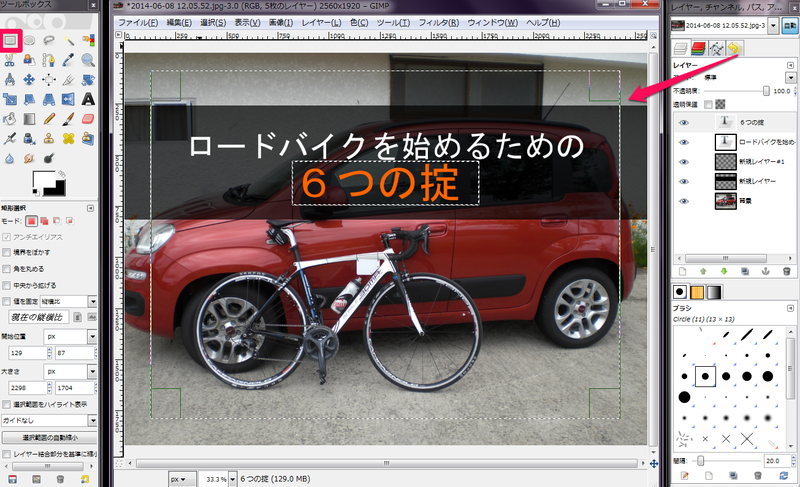This screenshot has height=487, width=800.
Task: Enable 選択範囲をハイライト表示 checkbox
Action: tap(7, 404)
